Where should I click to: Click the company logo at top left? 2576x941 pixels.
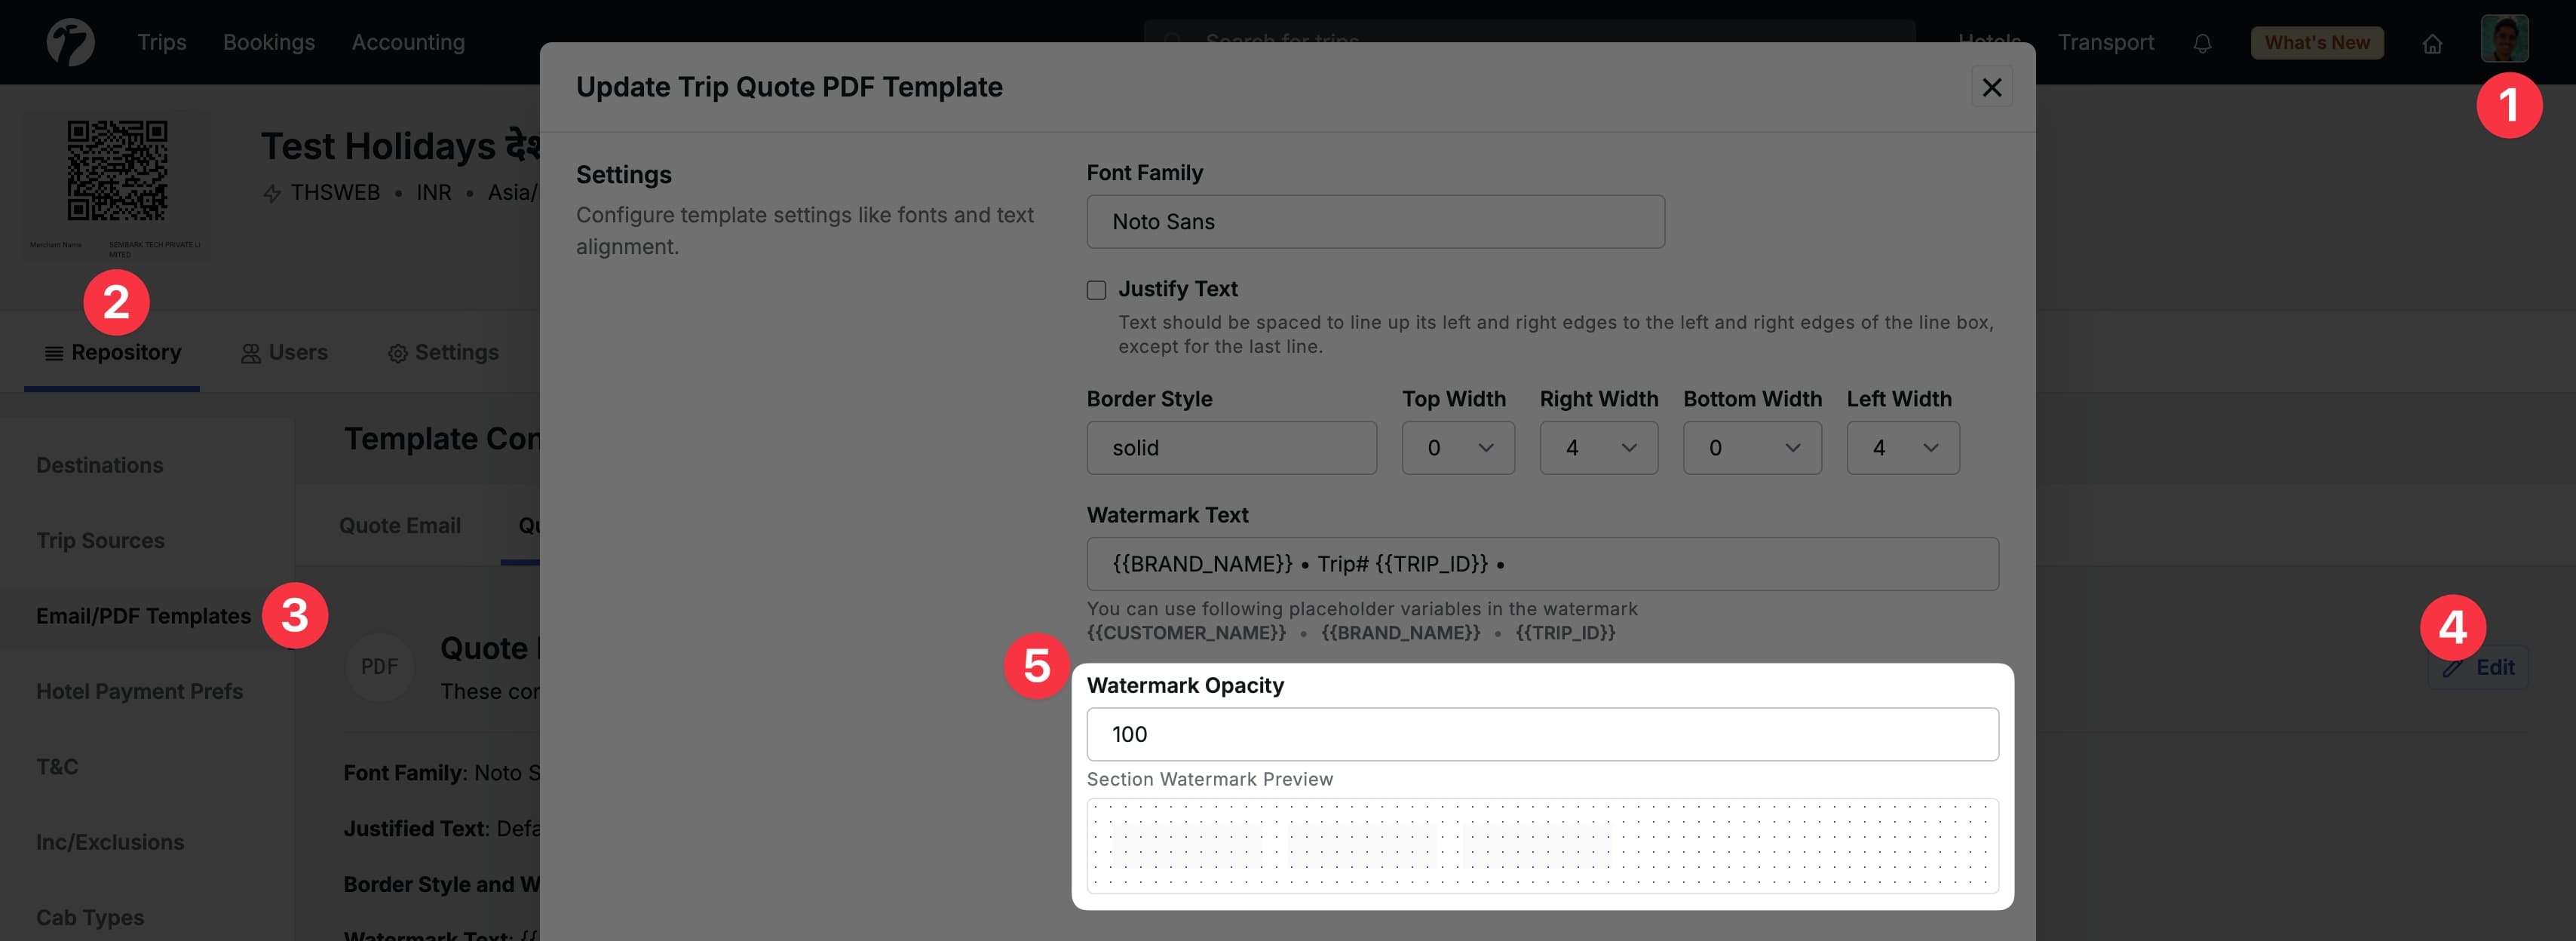70,42
